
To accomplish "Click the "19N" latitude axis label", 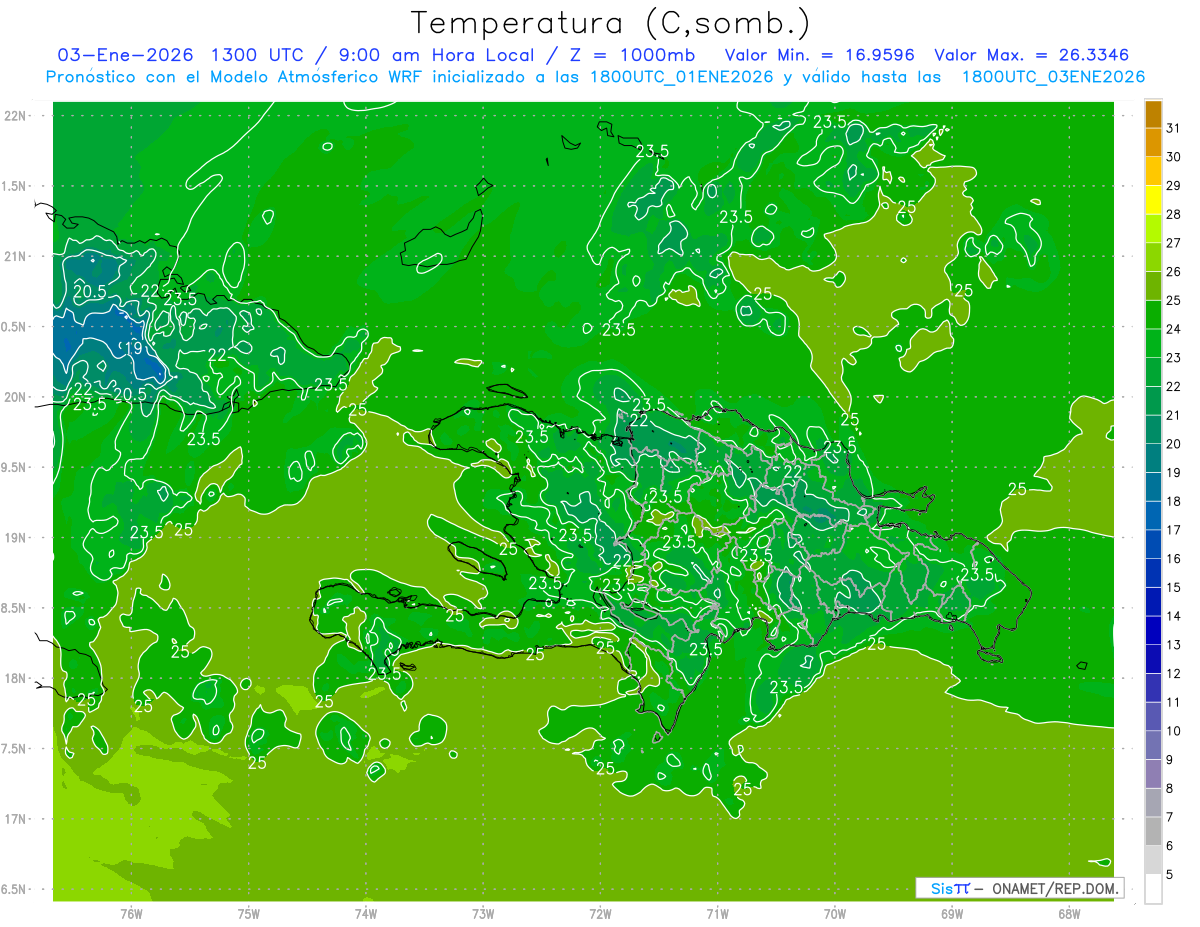I will [x=15, y=538].
